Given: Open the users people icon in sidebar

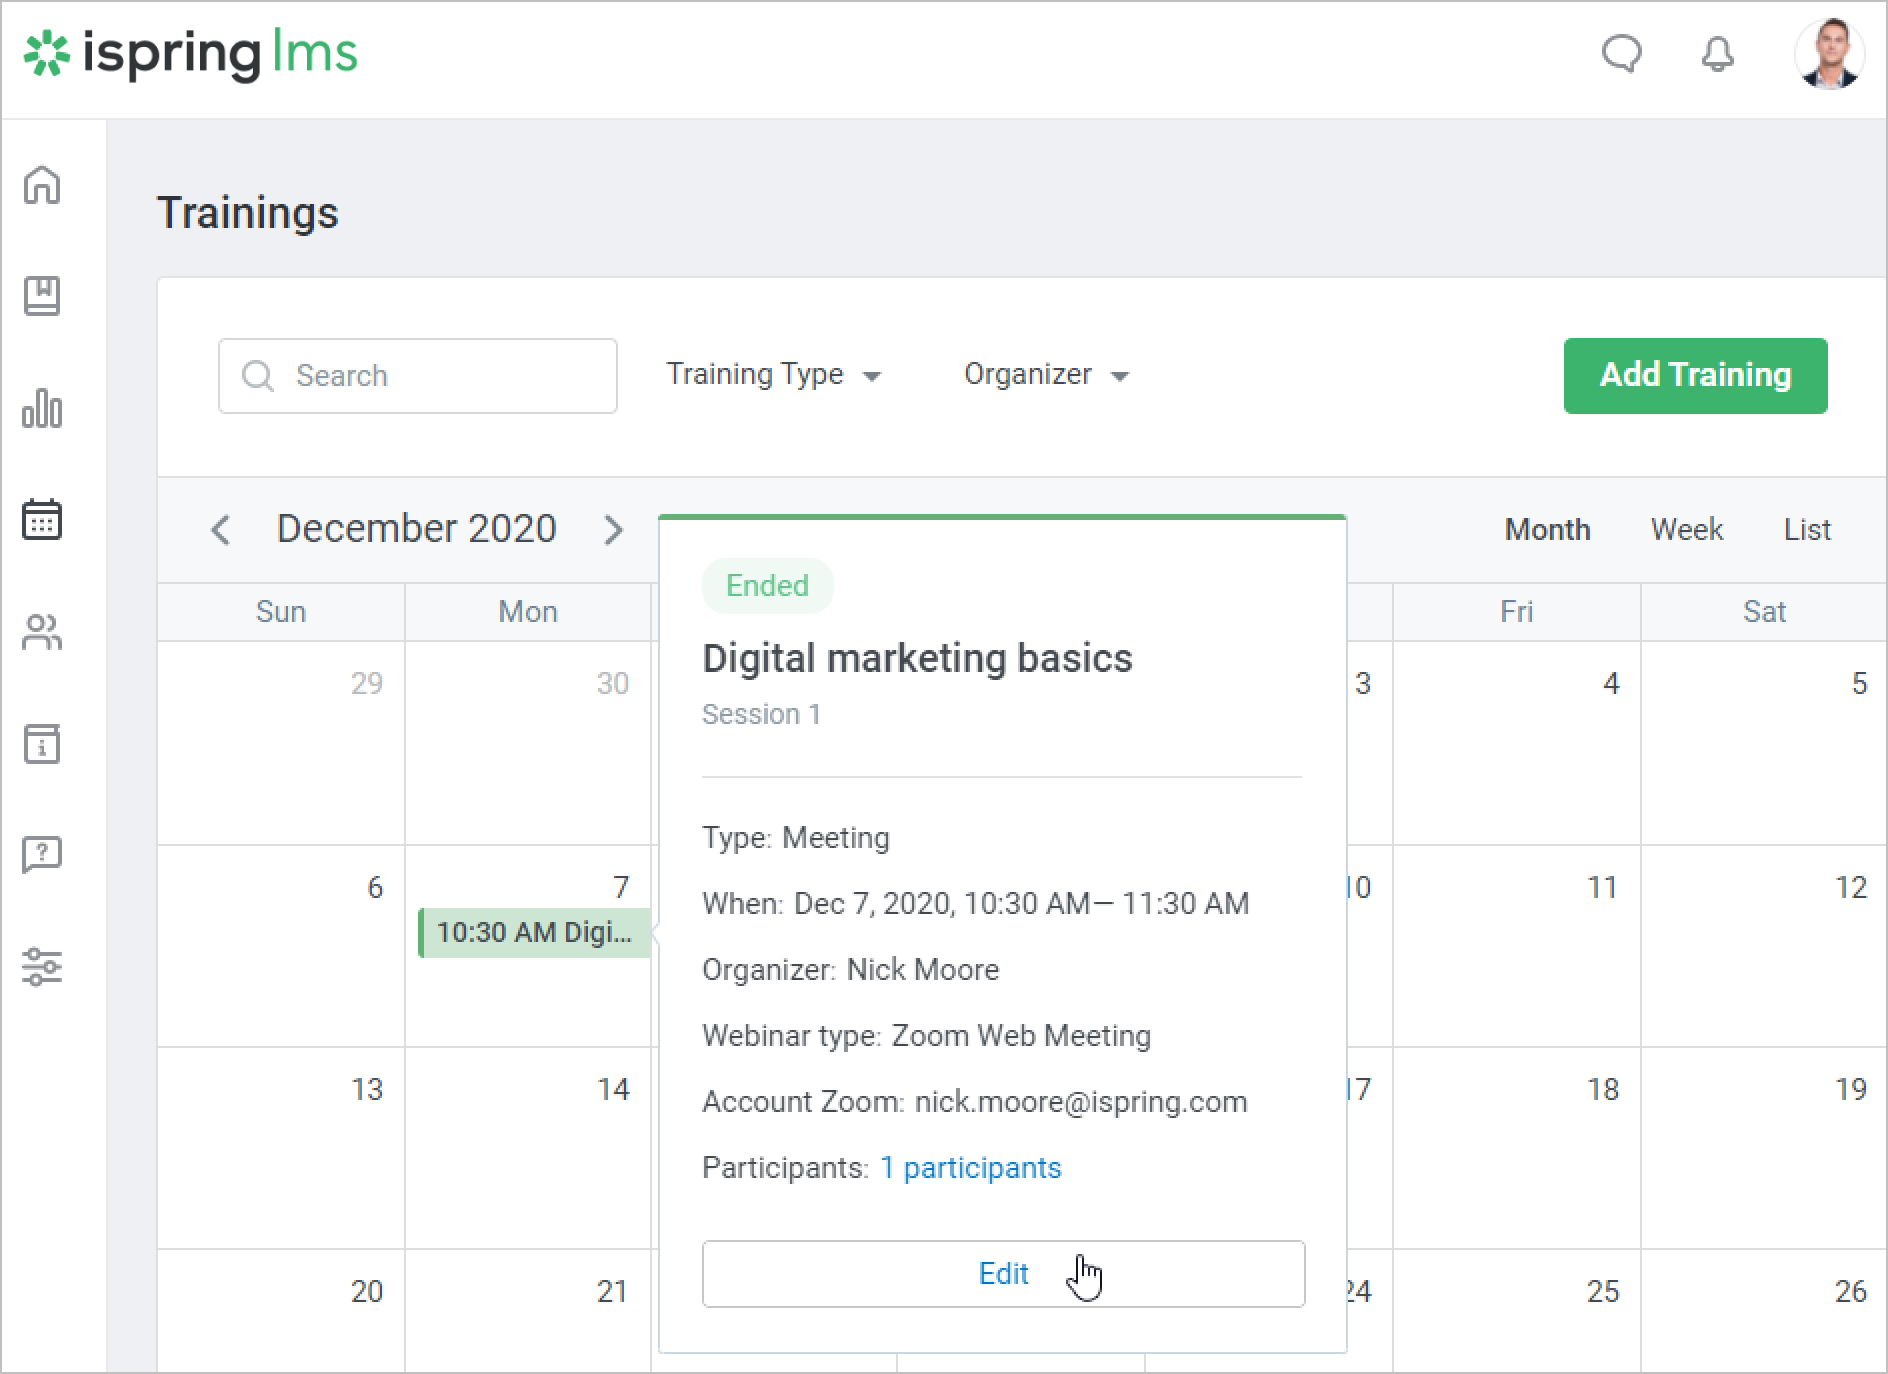Looking at the screenshot, I should tap(42, 632).
